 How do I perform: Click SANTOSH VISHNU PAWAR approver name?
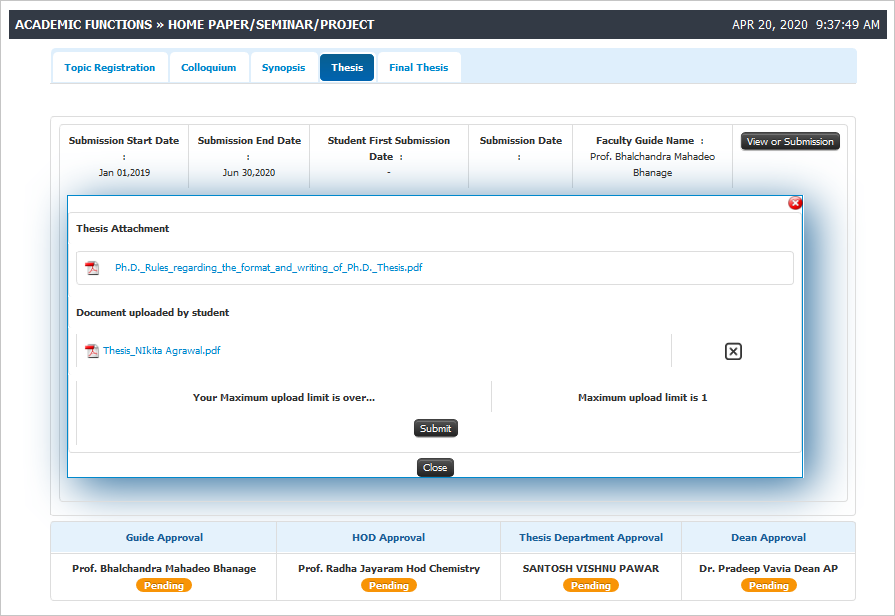pyautogui.click(x=591, y=569)
